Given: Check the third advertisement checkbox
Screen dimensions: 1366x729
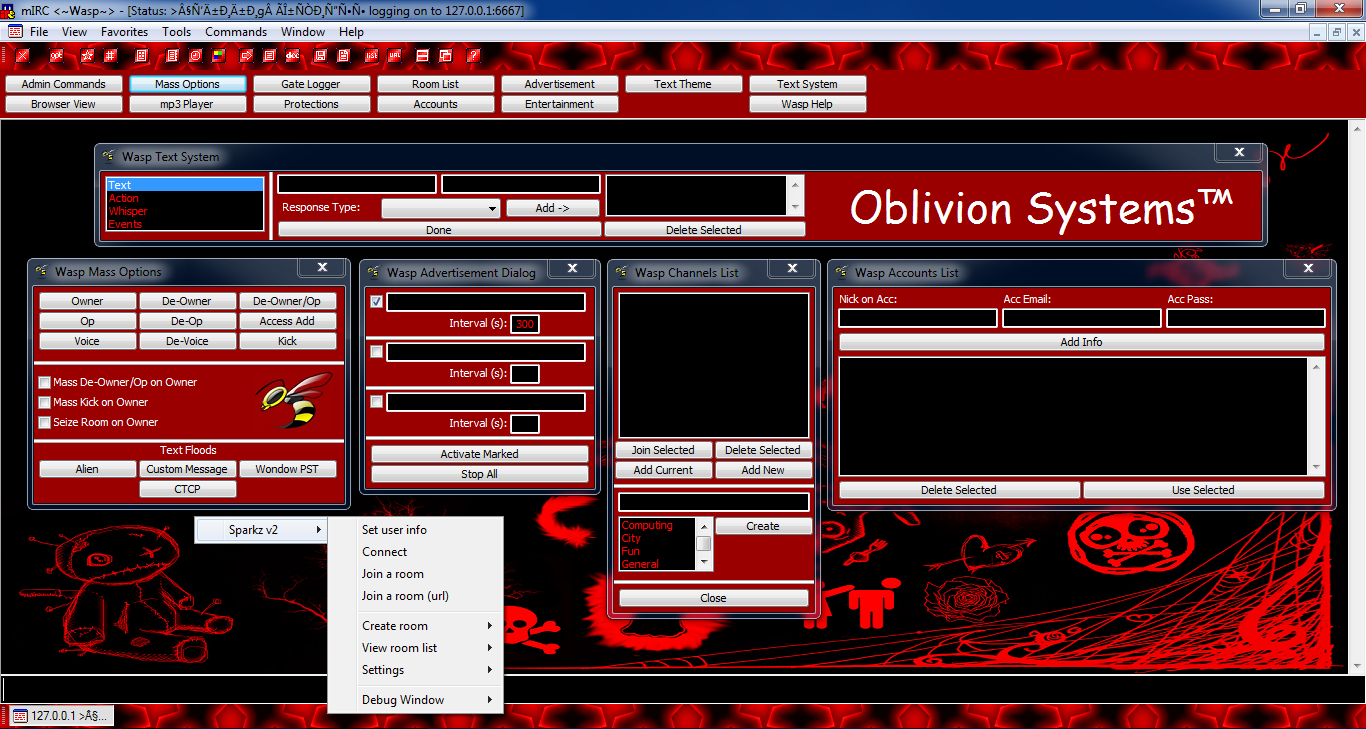Looking at the screenshot, I should click(377, 401).
